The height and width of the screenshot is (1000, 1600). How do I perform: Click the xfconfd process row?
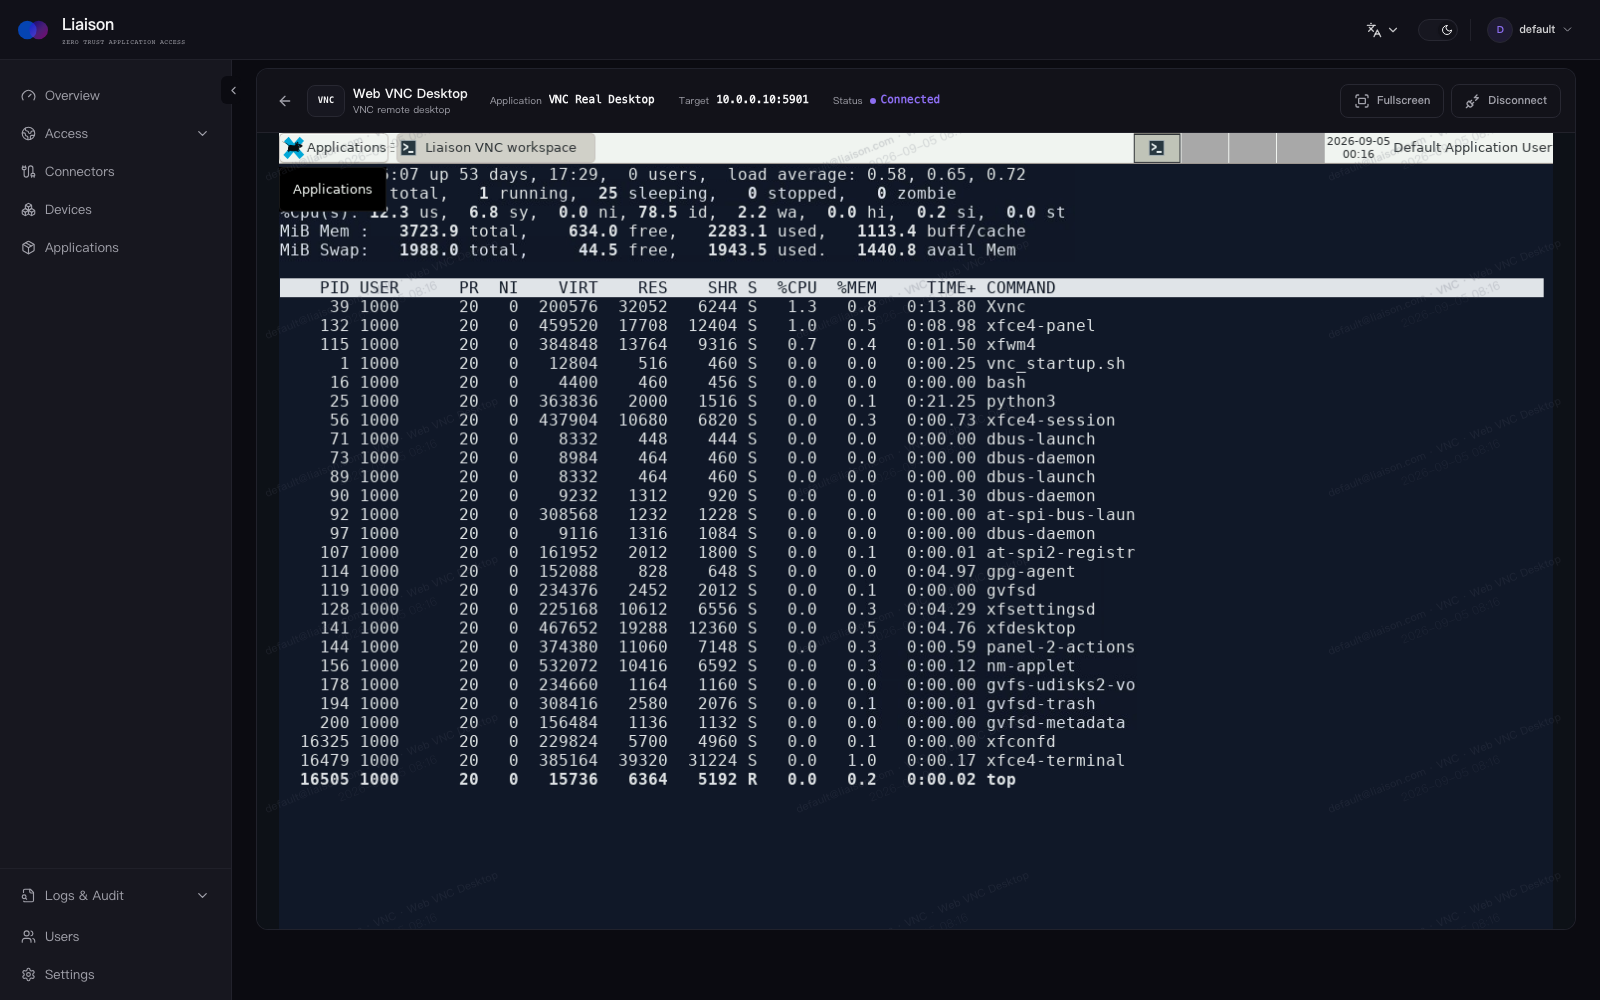(911, 742)
